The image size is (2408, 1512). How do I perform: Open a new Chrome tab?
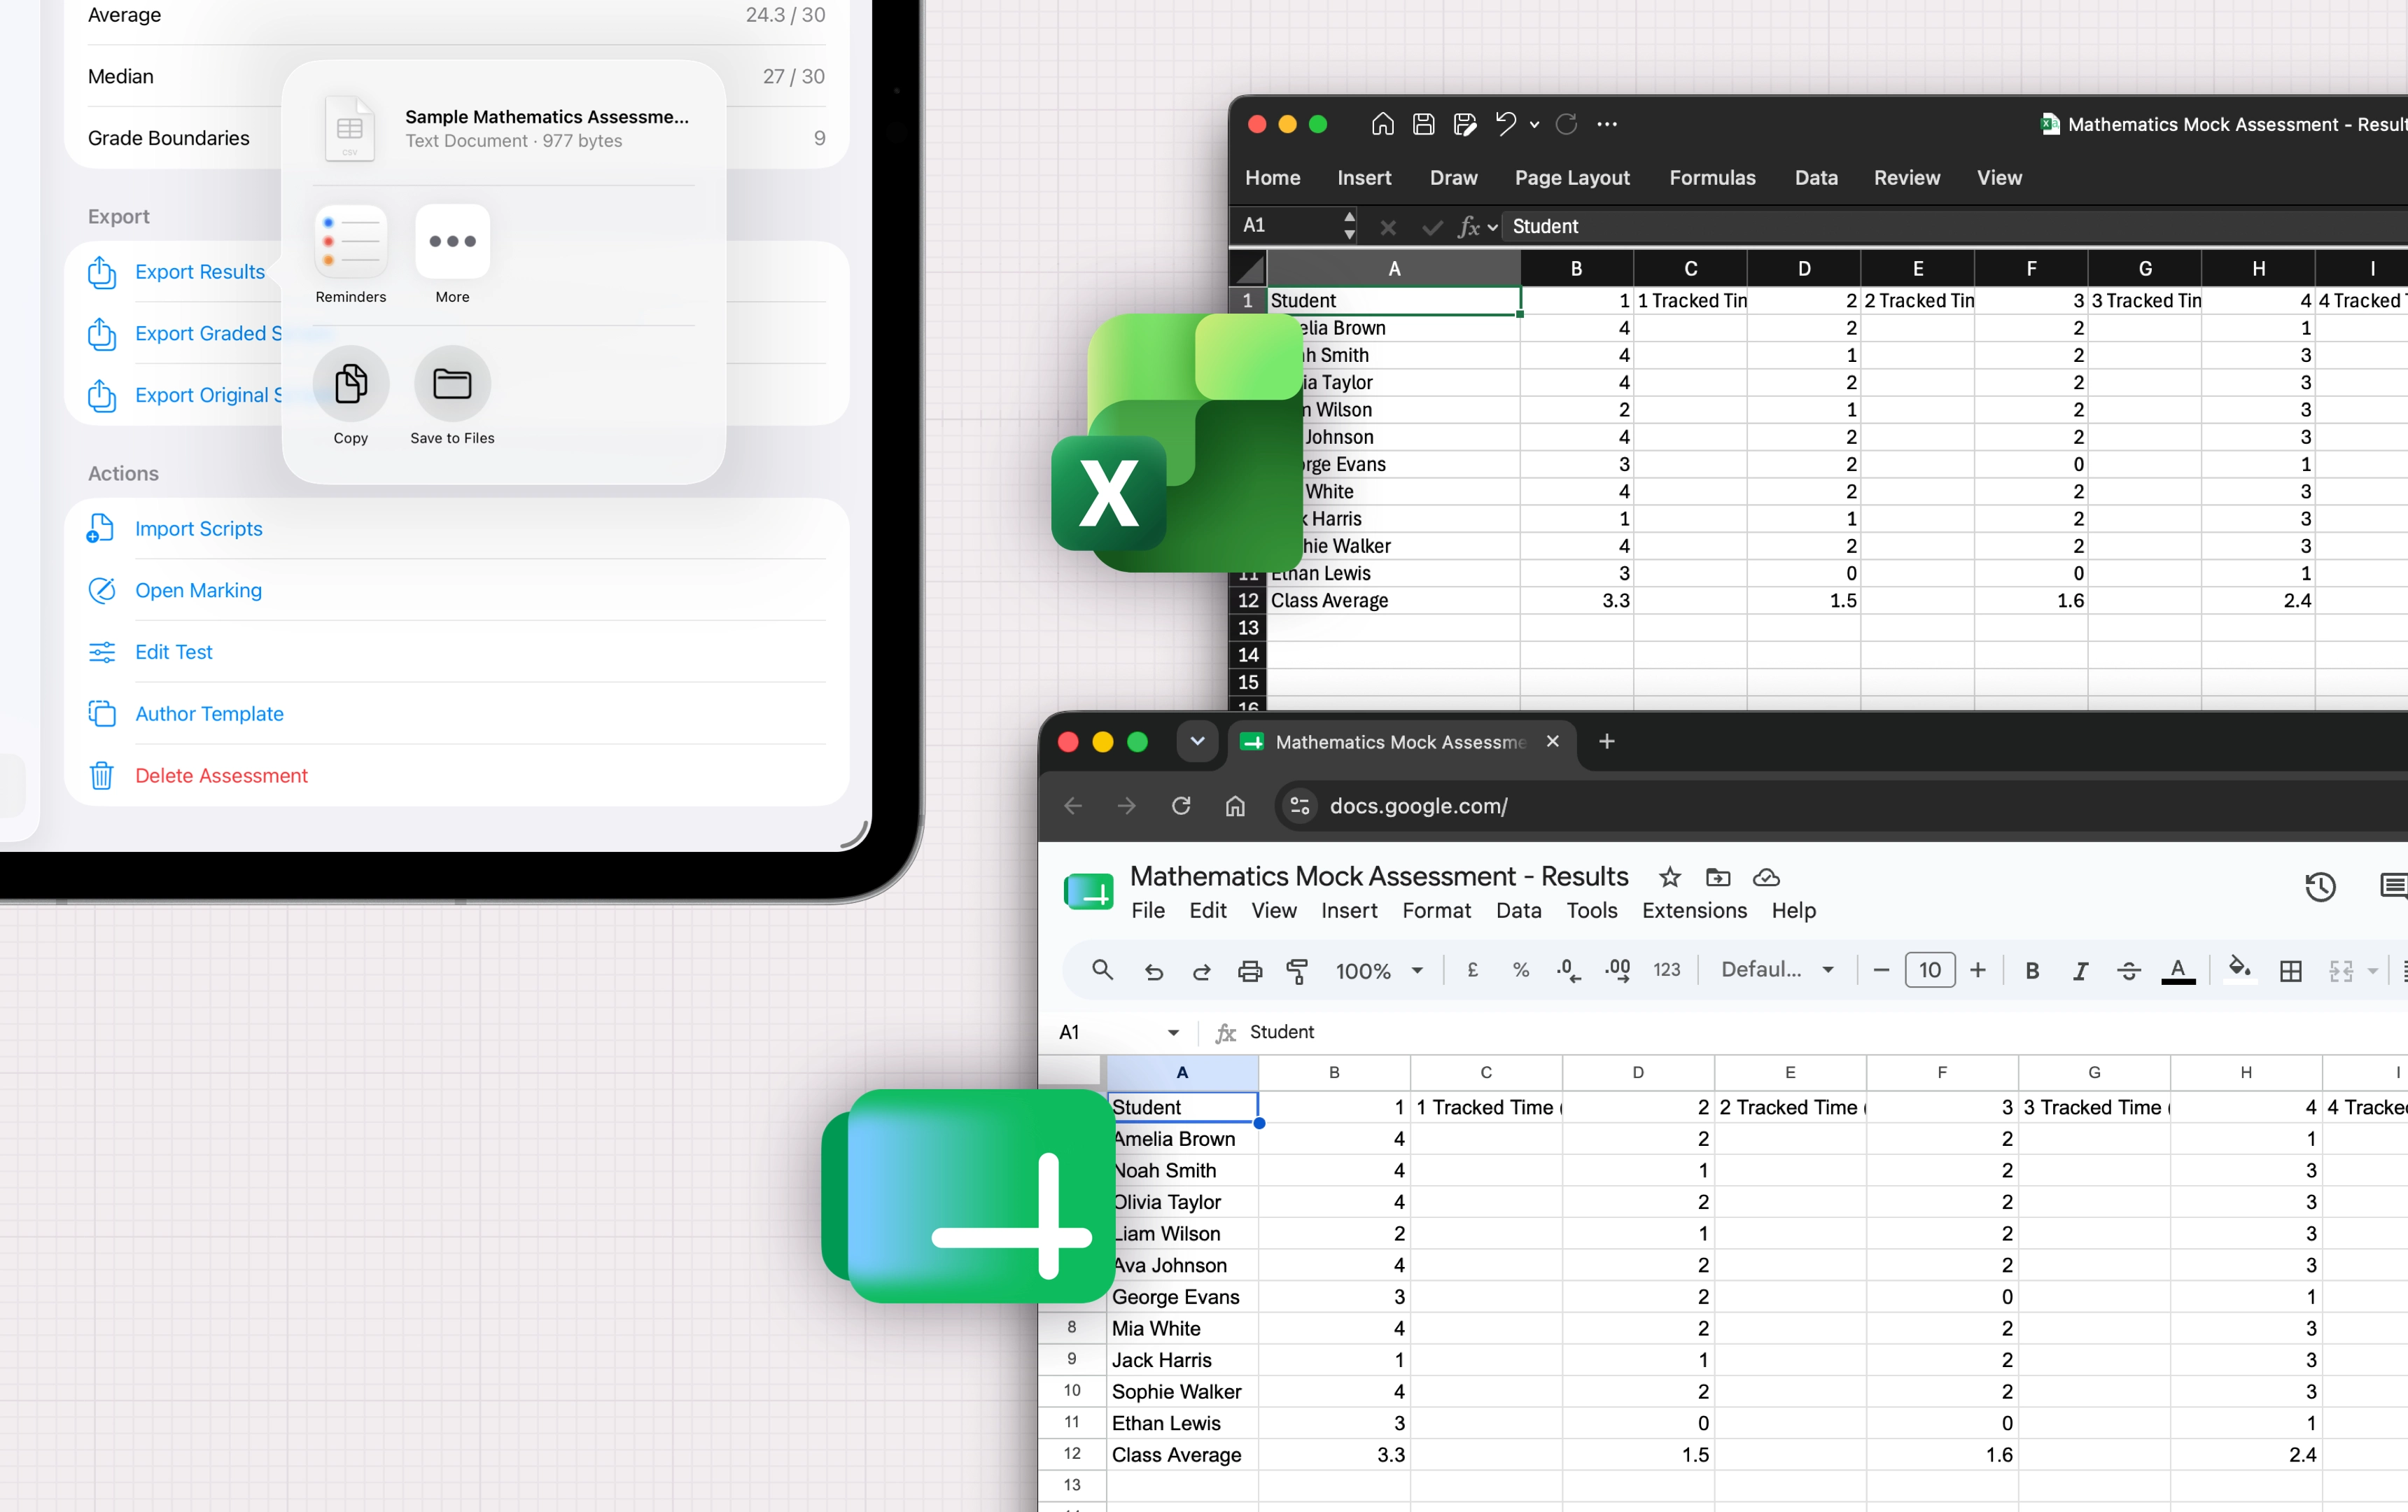1606,742
